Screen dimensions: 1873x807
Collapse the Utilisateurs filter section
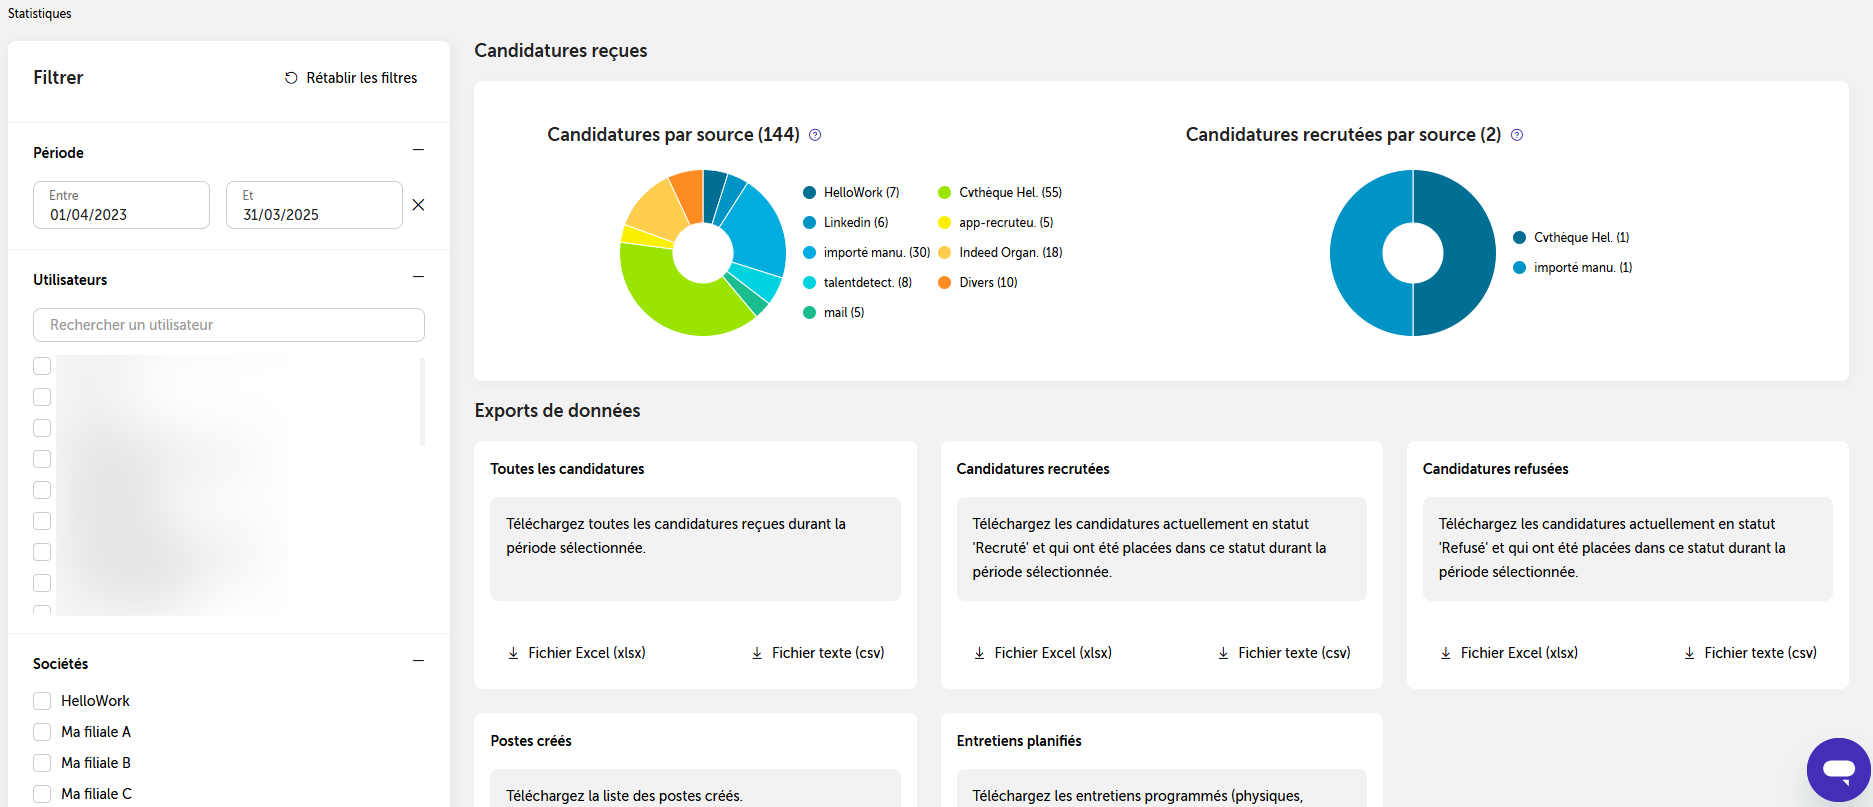[418, 277]
